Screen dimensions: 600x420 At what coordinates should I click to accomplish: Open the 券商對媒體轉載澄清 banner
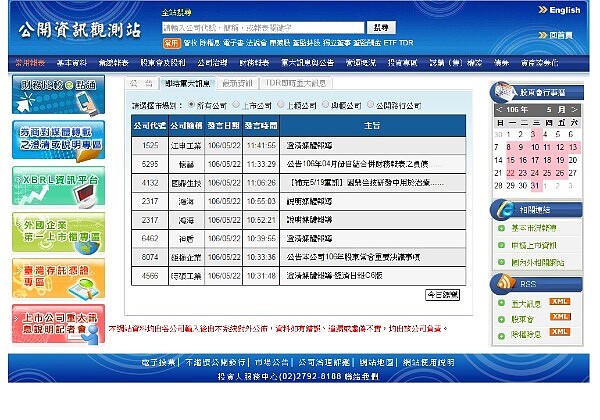tap(58, 140)
